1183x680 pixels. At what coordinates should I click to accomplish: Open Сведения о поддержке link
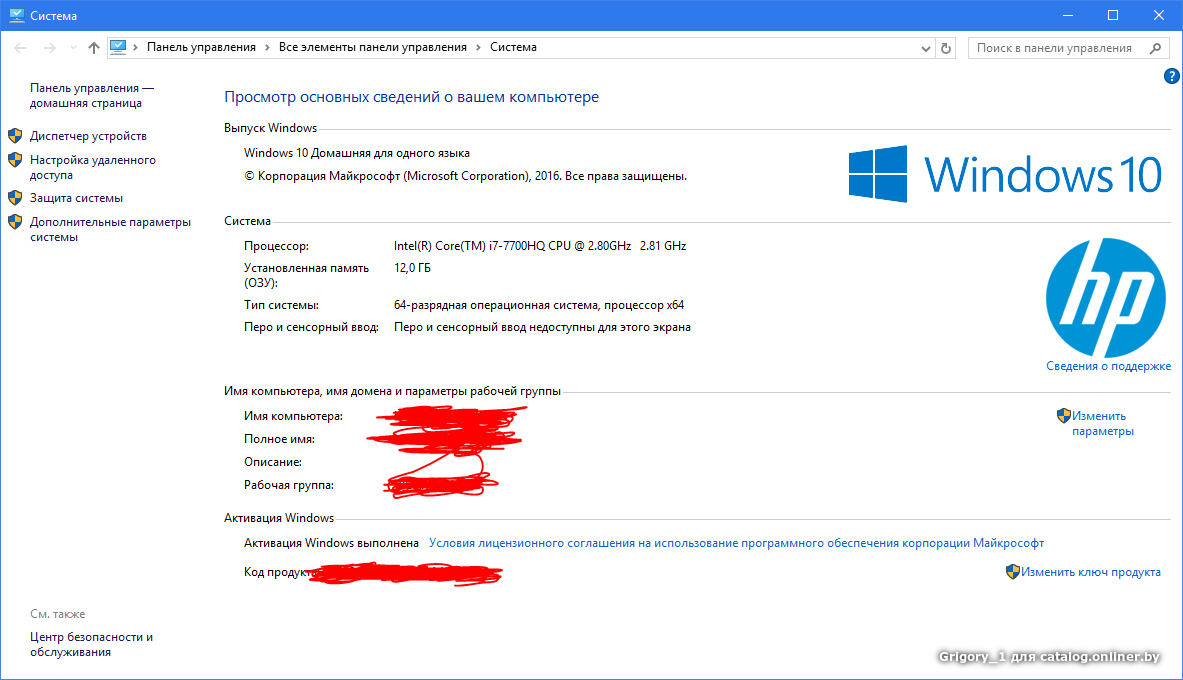click(1108, 366)
